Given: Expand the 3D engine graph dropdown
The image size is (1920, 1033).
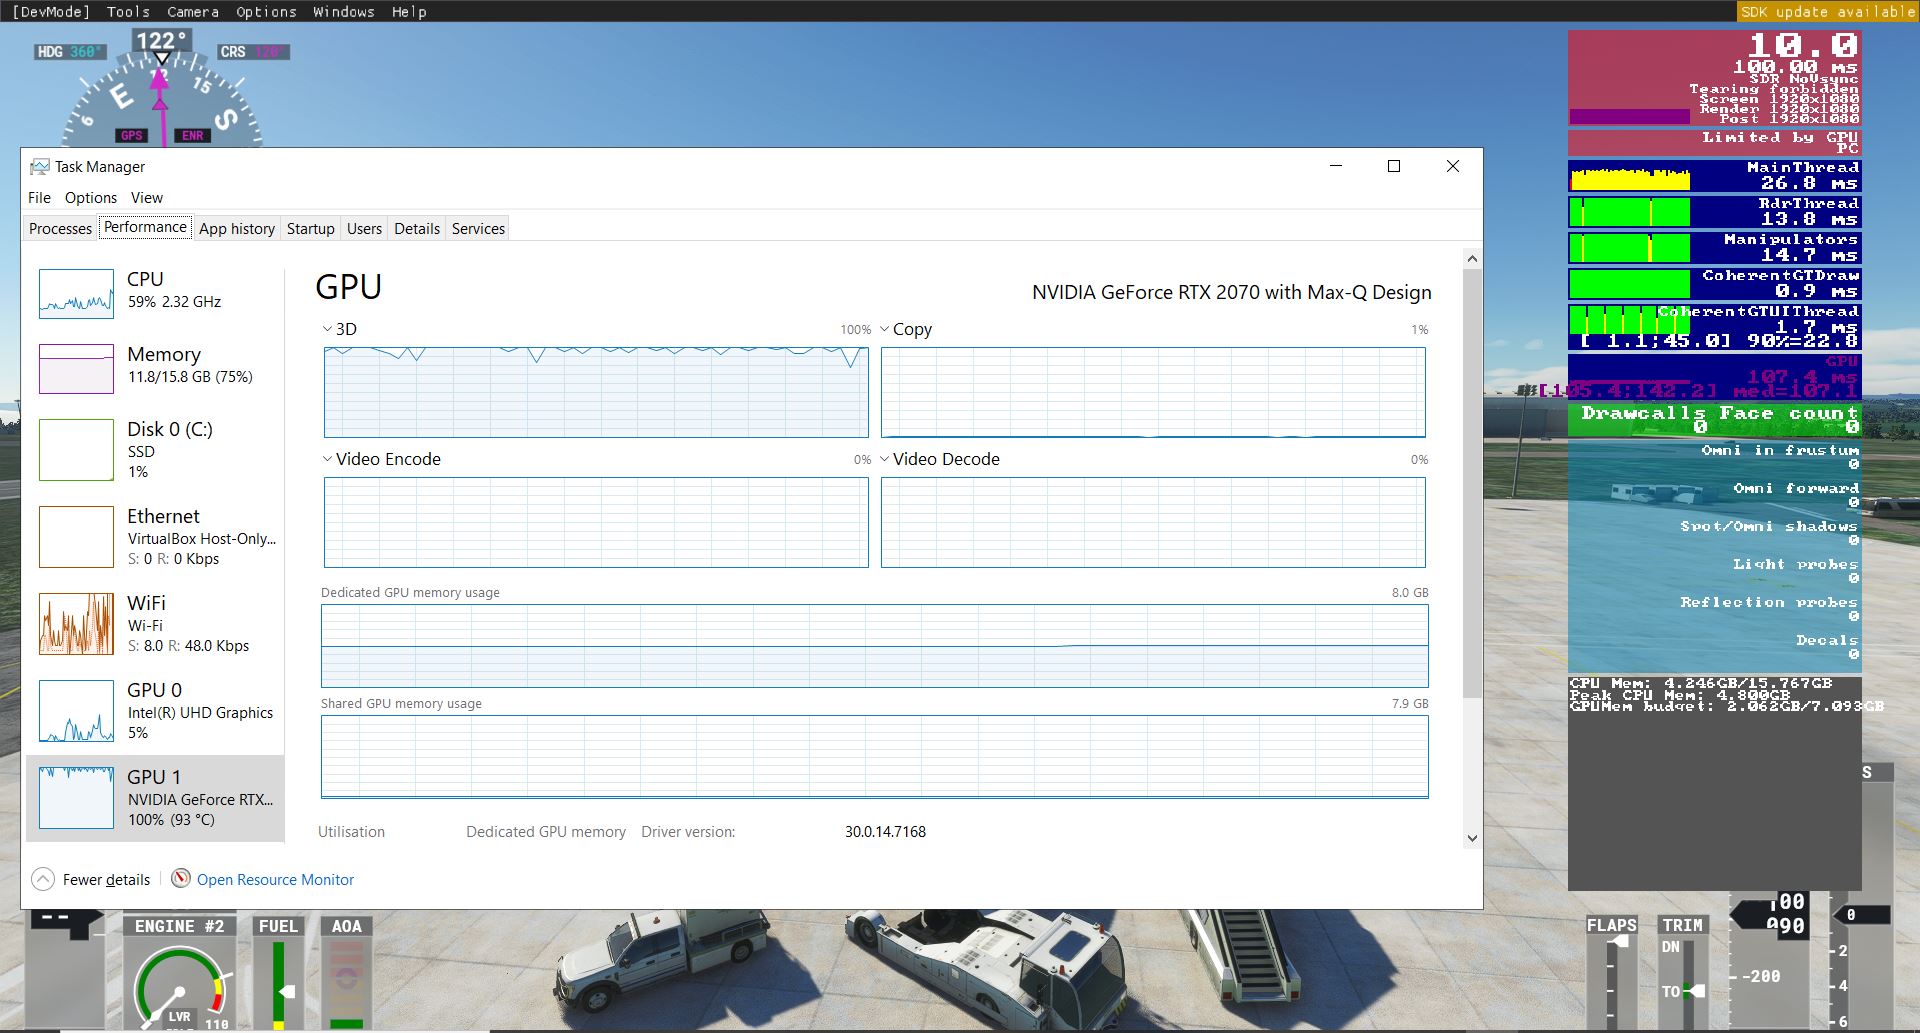Looking at the screenshot, I should (x=327, y=329).
